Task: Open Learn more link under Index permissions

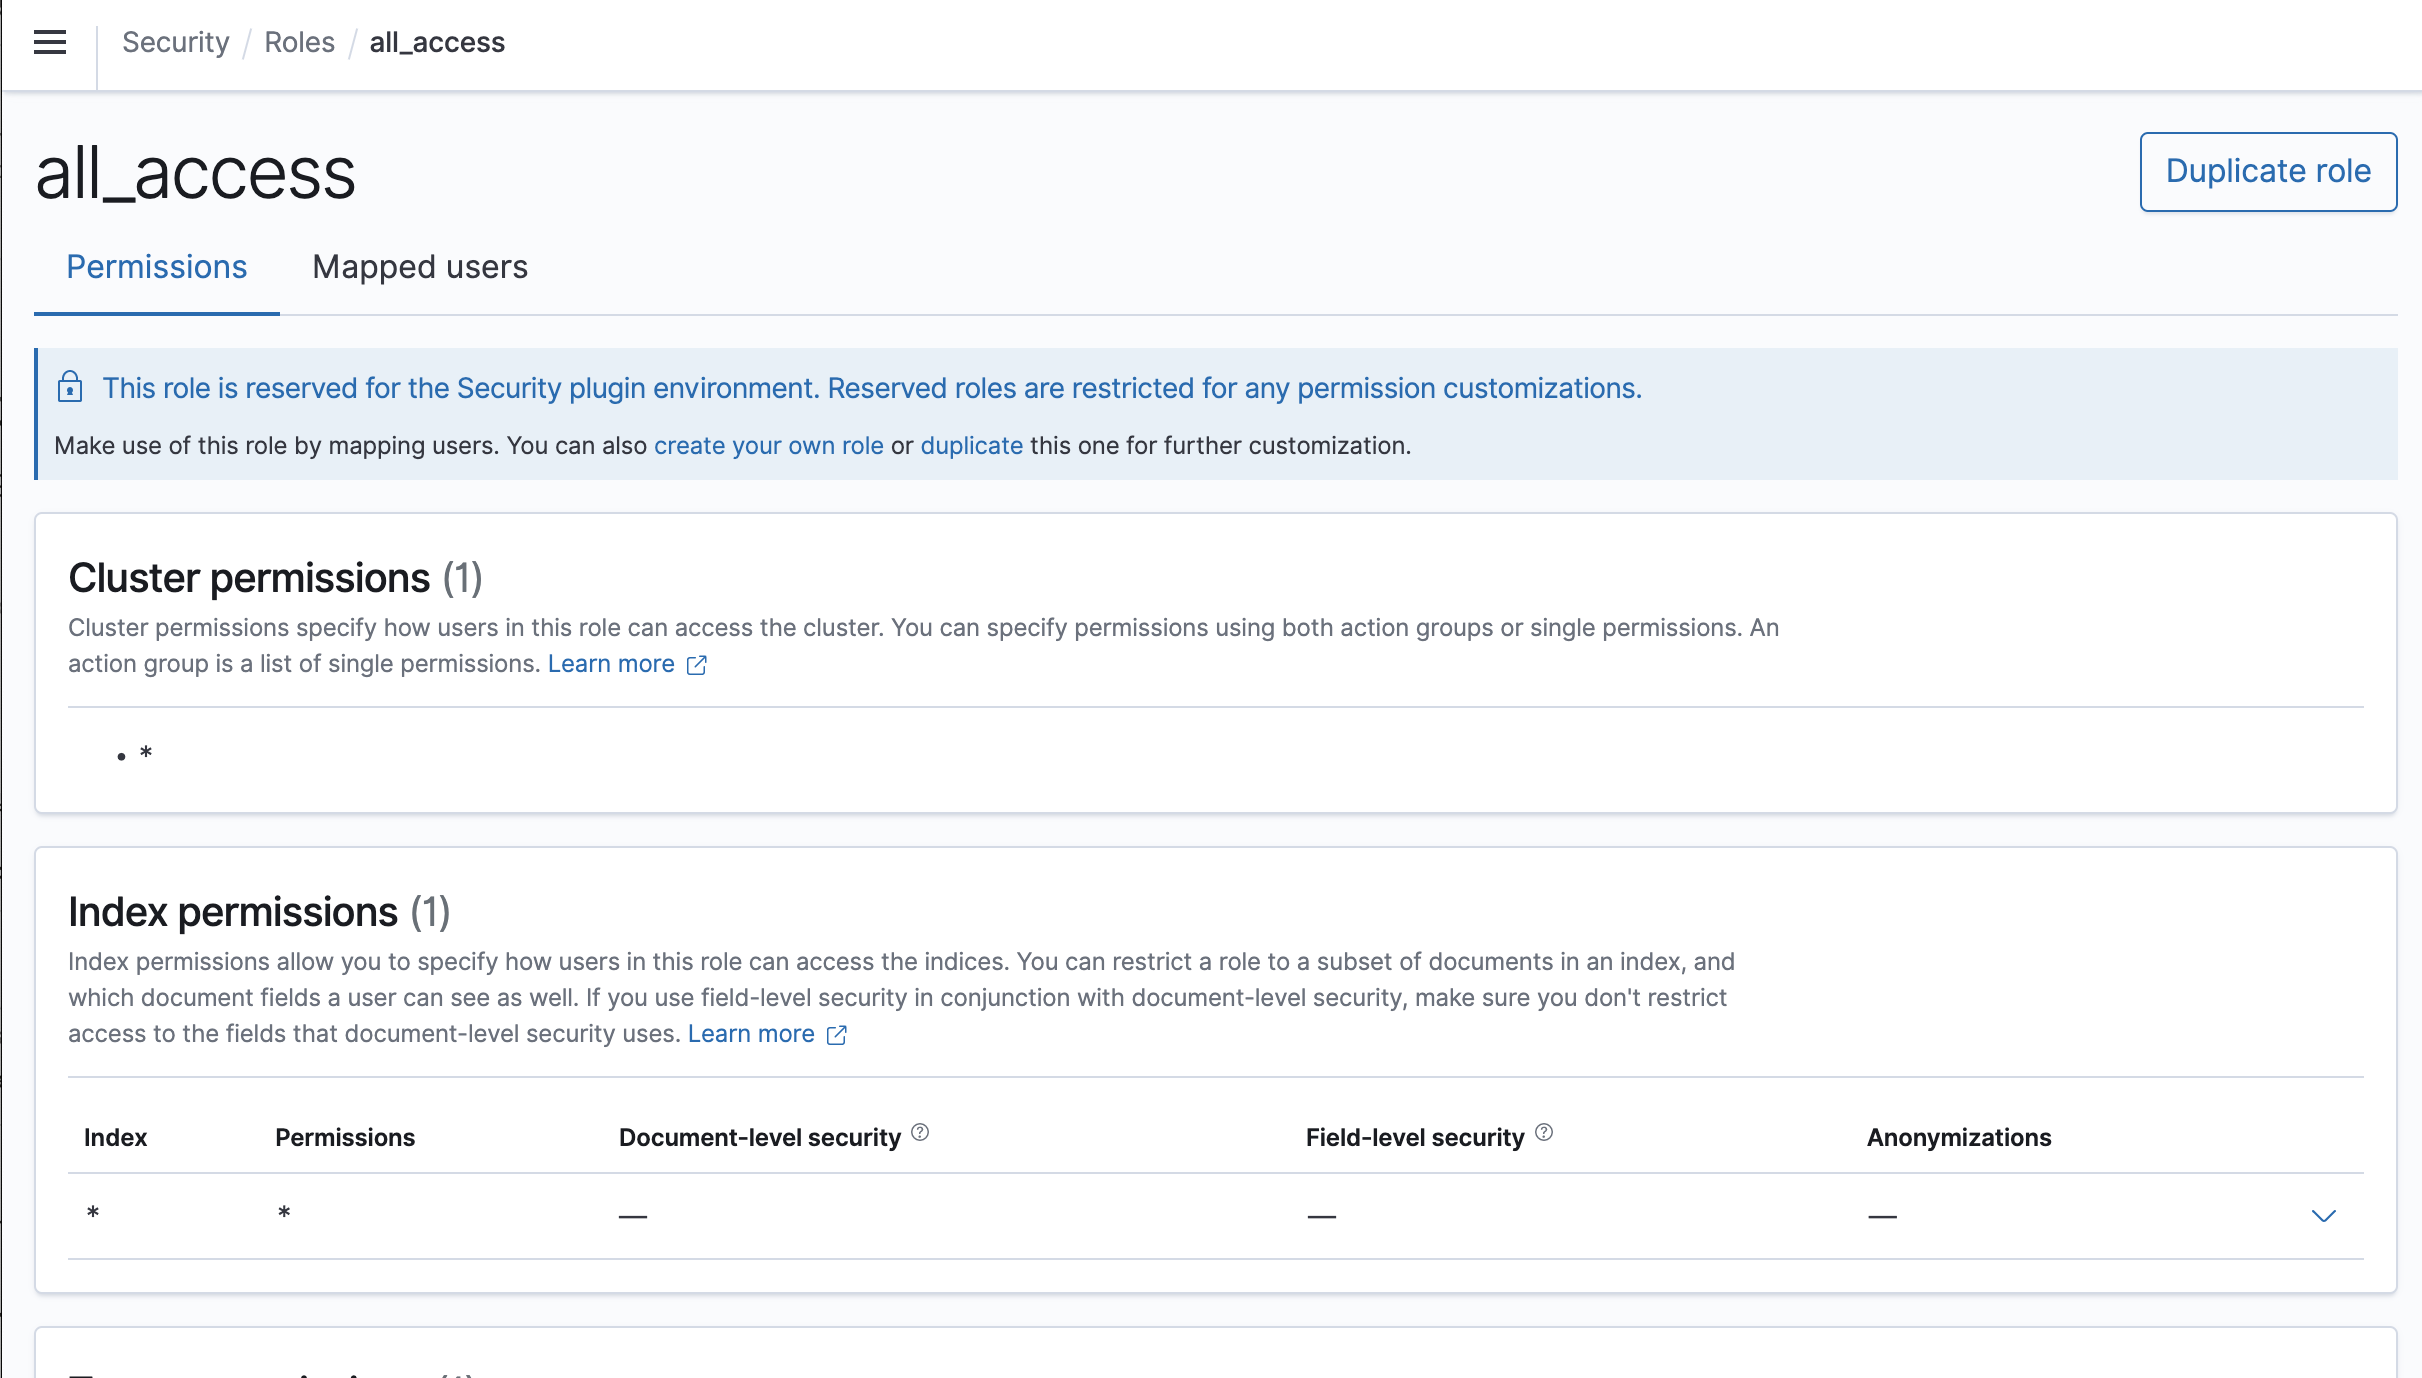Action: (751, 1034)
